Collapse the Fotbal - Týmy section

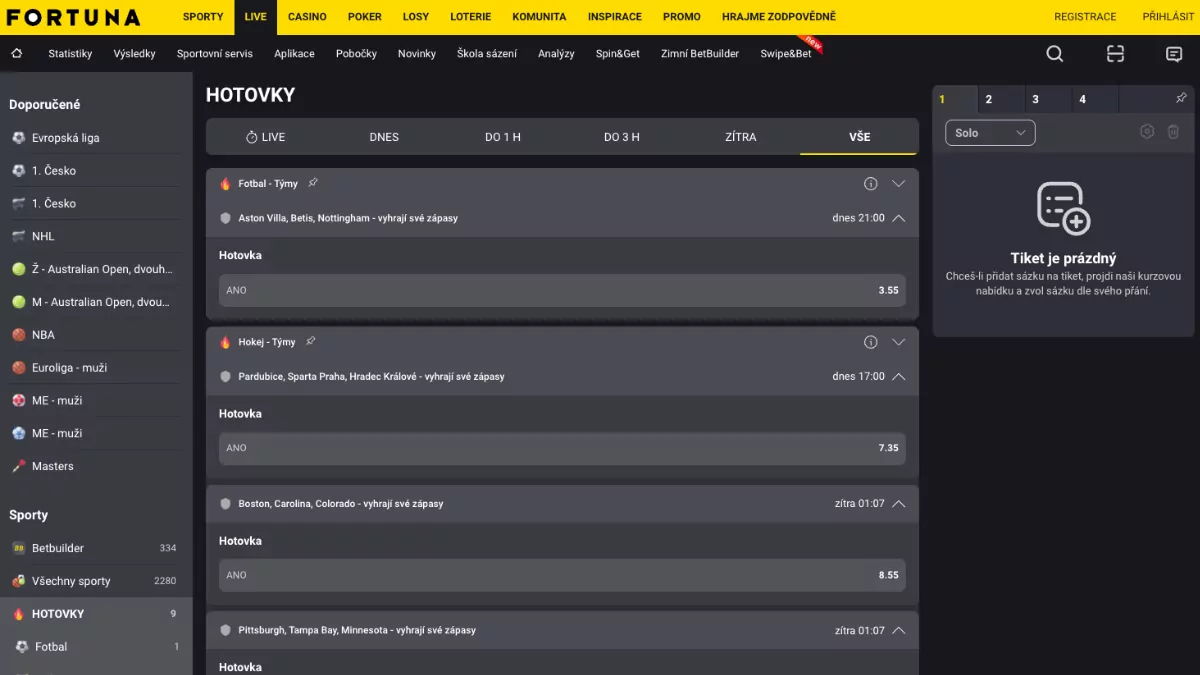pyautogui.click(x=898, y=184)
